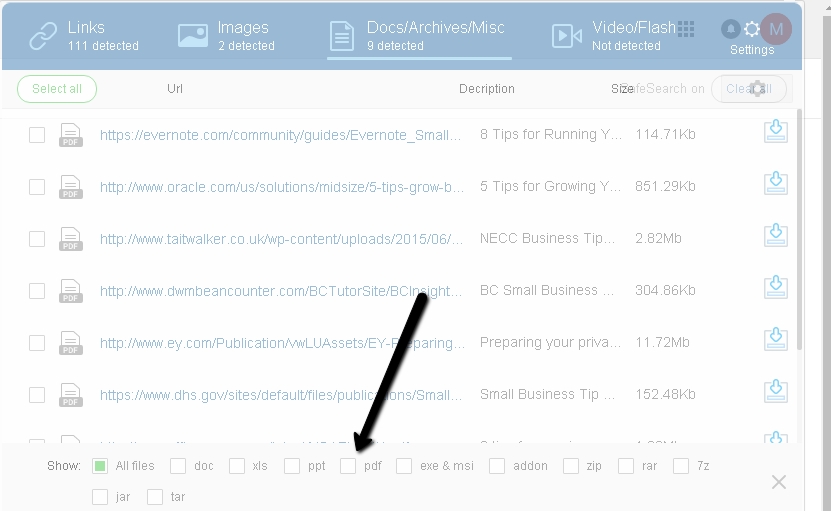Open the taitwalker.co.uk PDF link
The width and height of the screenshot is (831, 511).
point(282,239)
